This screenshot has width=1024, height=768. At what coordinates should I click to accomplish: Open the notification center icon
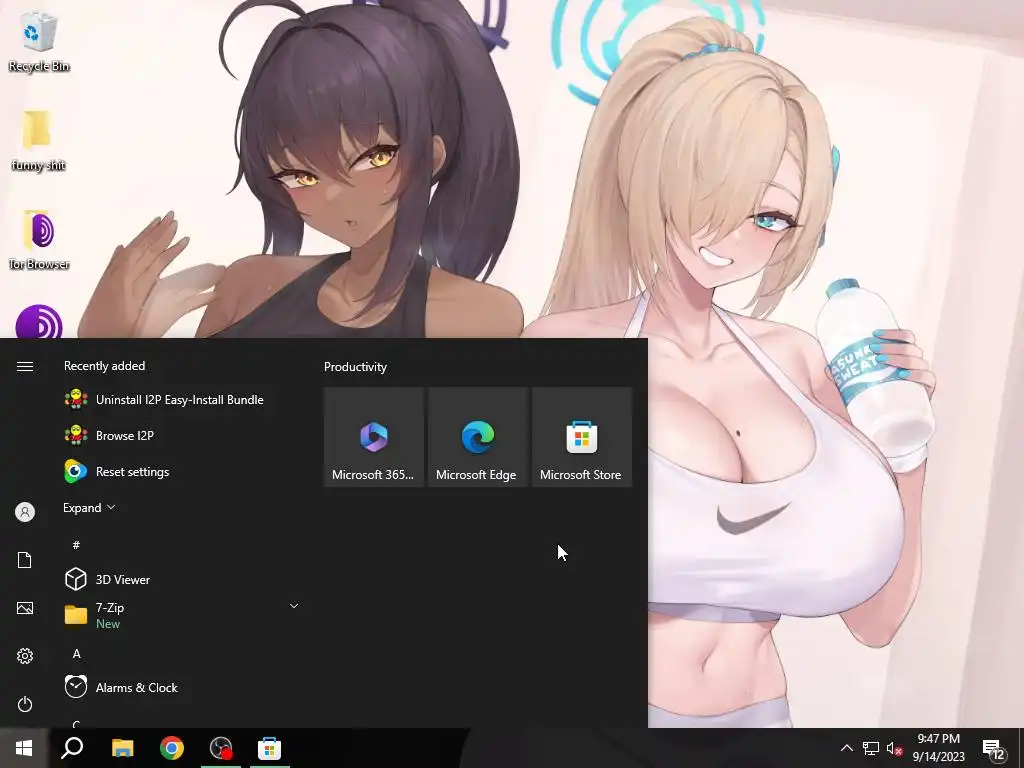pos(993,748)
